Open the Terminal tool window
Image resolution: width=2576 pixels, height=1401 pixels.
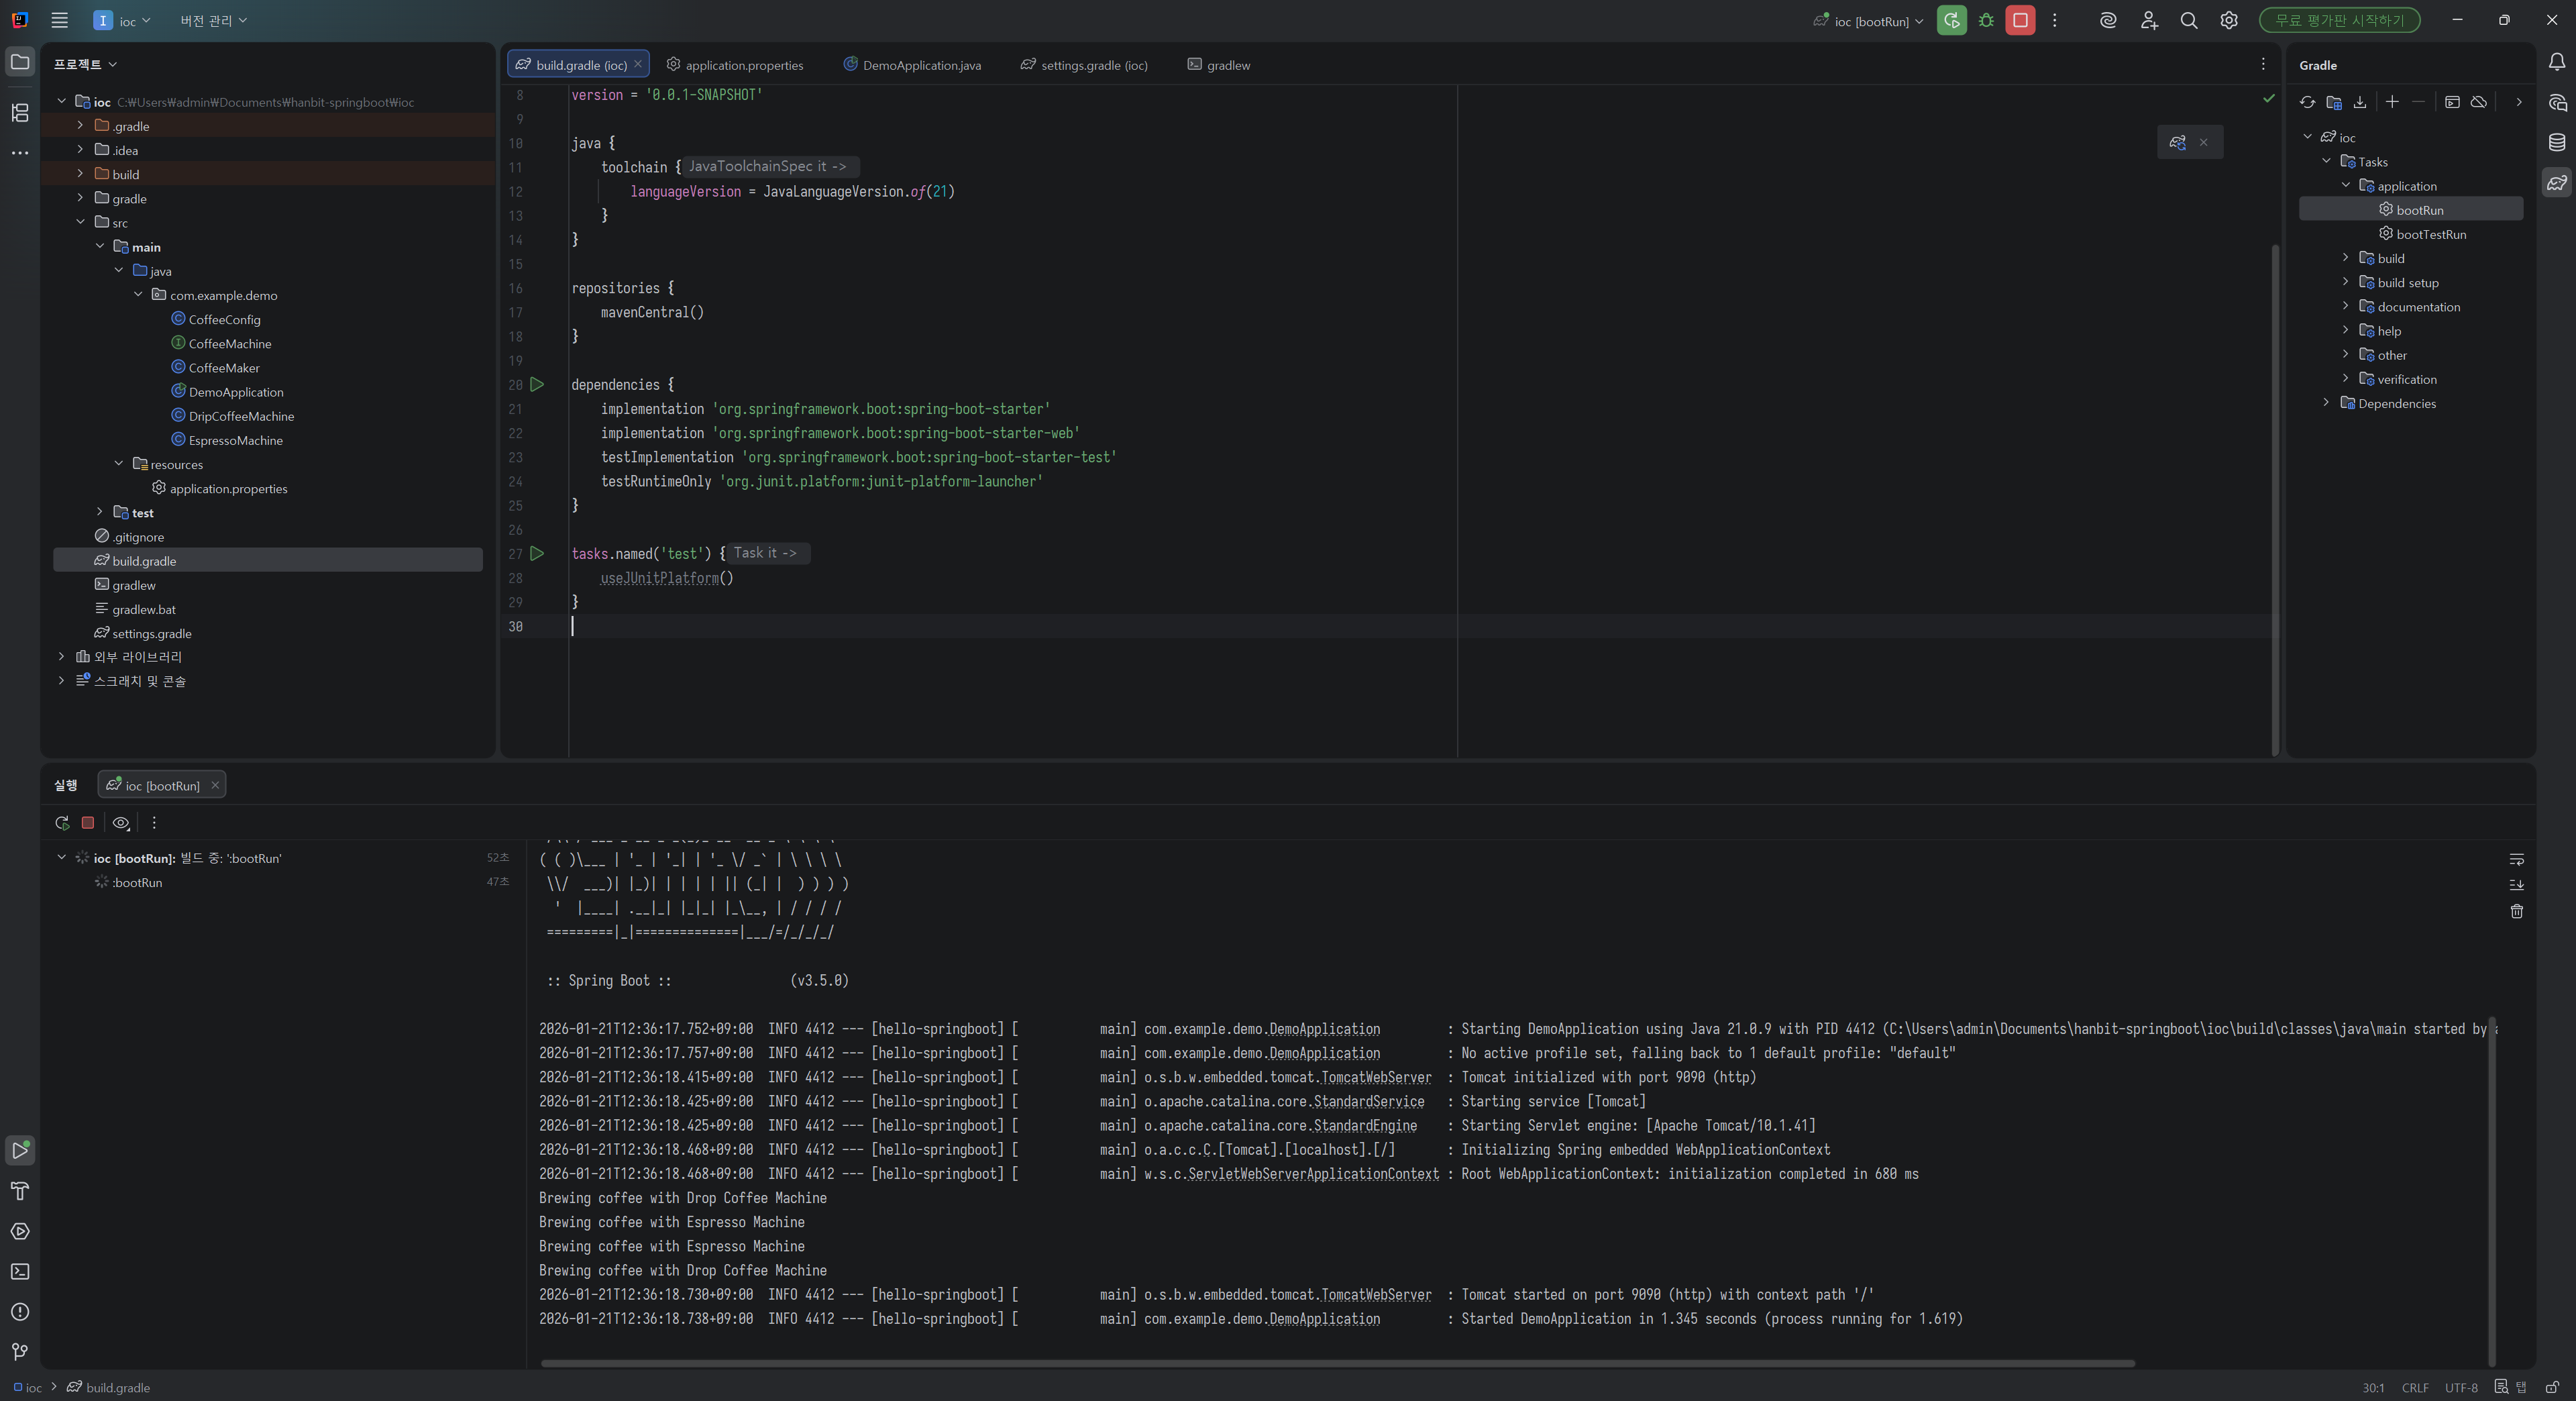(x=20, y=1271)
